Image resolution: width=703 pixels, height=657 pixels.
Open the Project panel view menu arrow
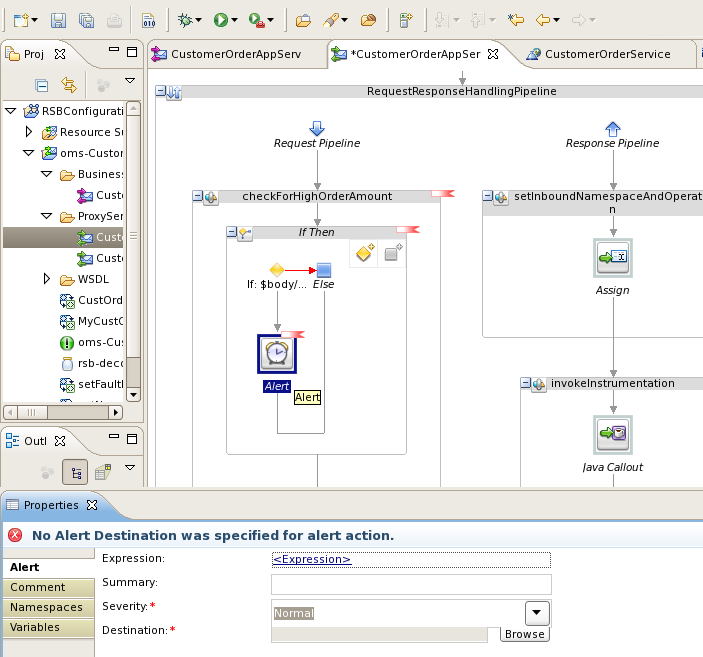click(x=130, y=81)
